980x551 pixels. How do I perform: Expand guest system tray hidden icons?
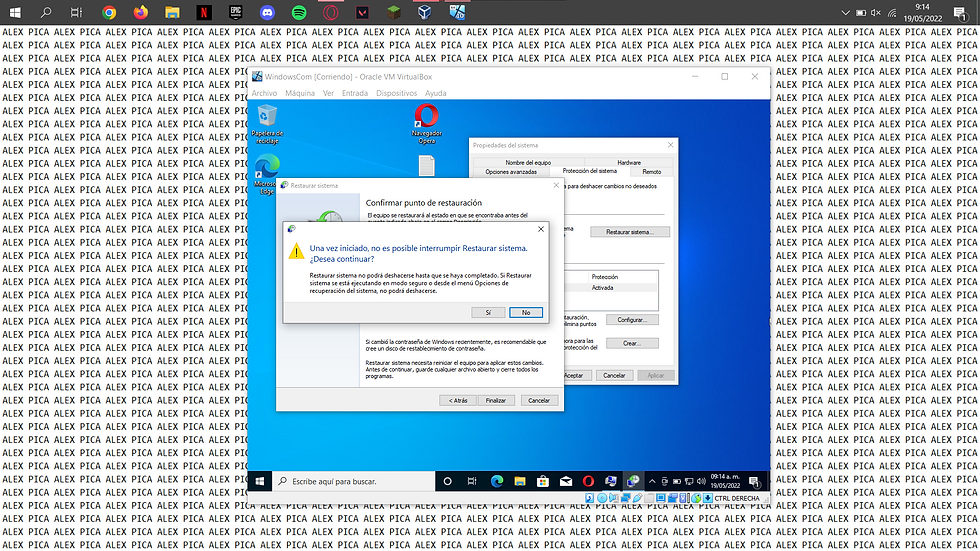click(x=652, y=481)
